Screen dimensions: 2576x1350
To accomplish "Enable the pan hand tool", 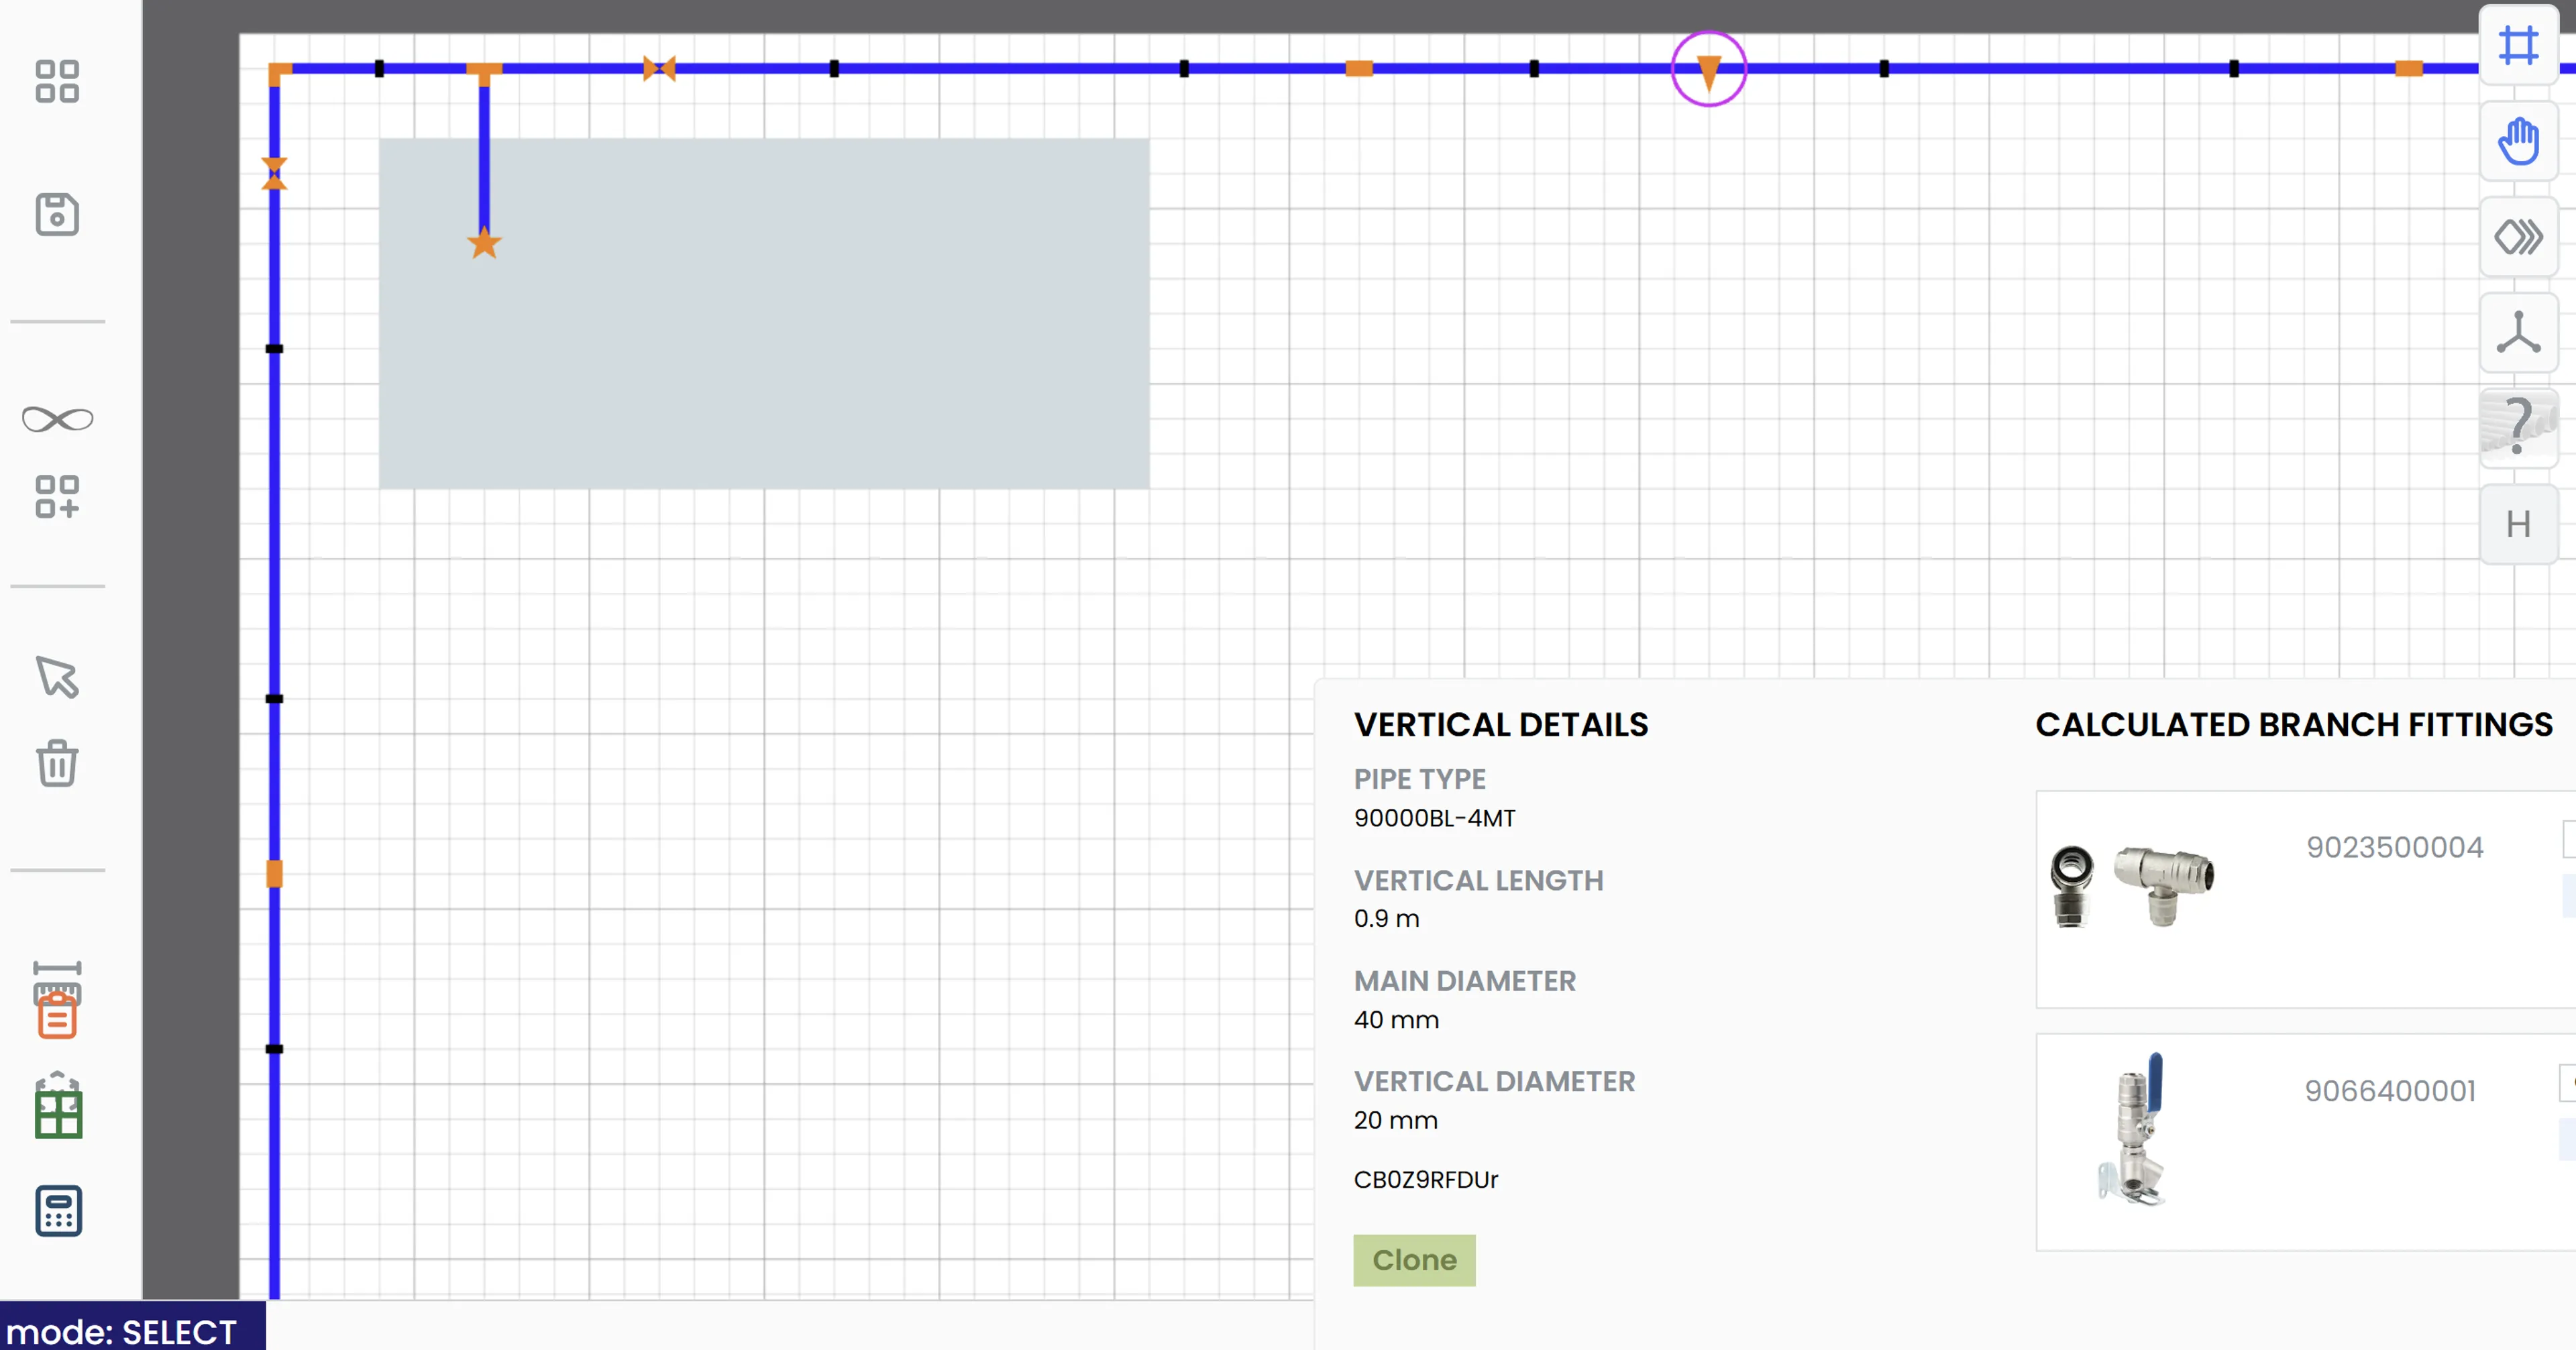I will pyautogui.click(x=2518, y=141).
